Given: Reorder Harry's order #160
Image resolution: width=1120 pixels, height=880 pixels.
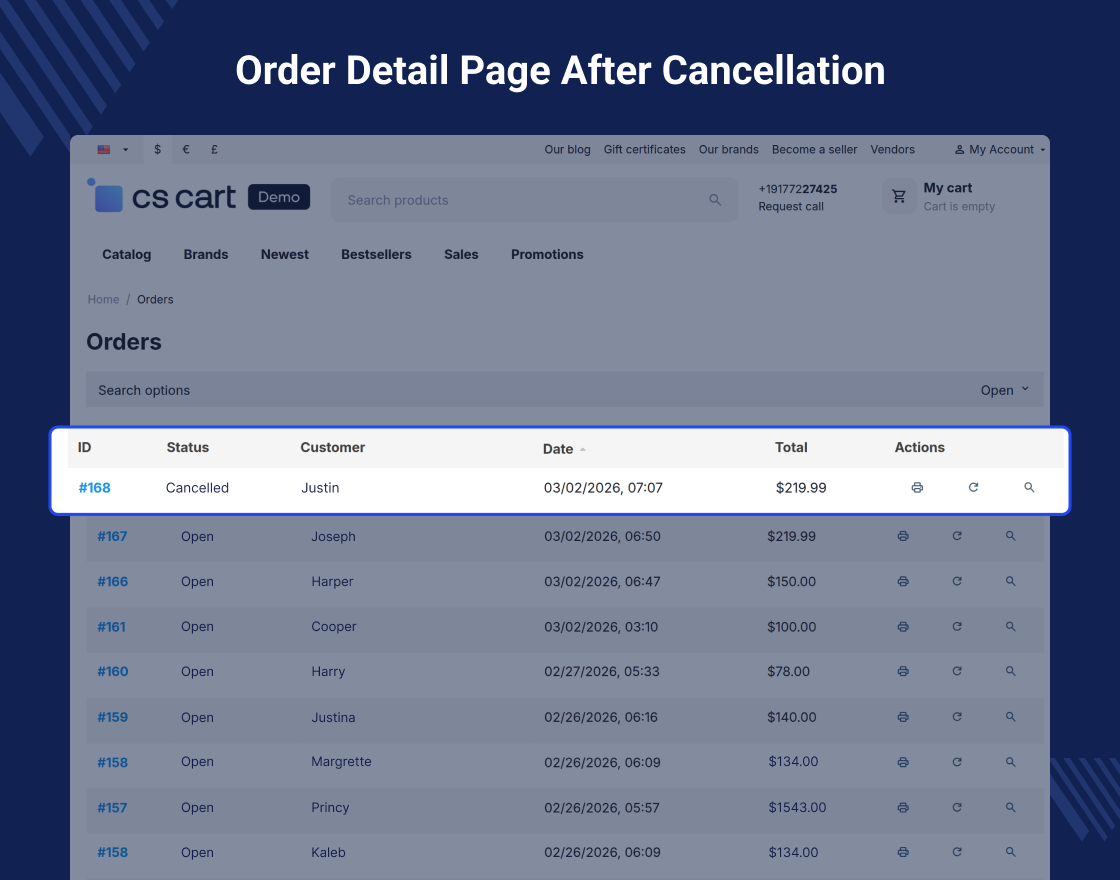Looking at the screenshot, I should coord(957,671).
